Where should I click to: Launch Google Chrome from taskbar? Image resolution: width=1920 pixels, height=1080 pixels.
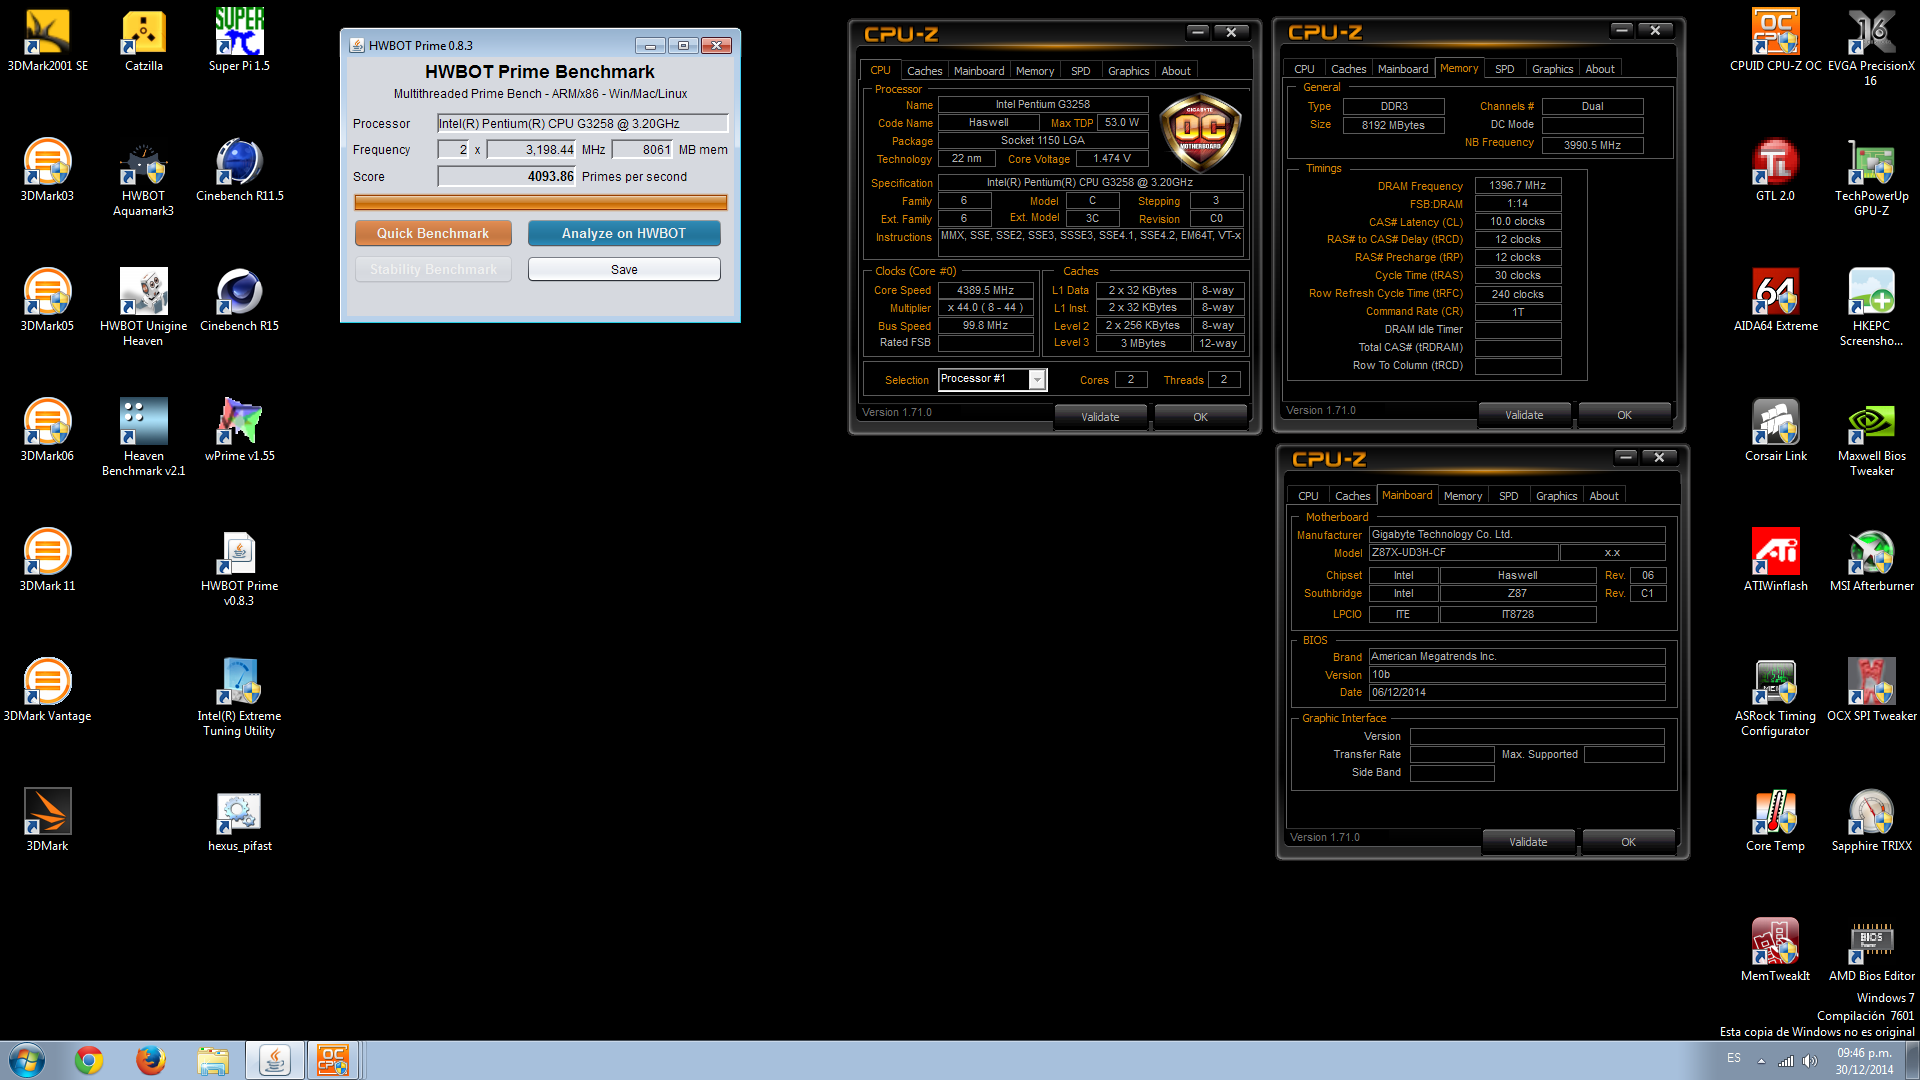point(89,1060)
